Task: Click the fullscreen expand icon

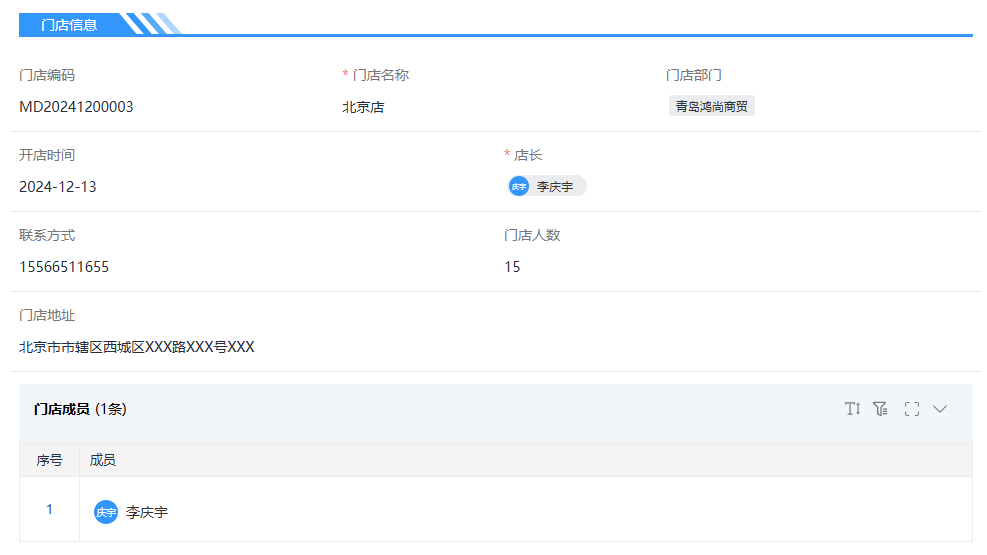Action: coord(911,409)
